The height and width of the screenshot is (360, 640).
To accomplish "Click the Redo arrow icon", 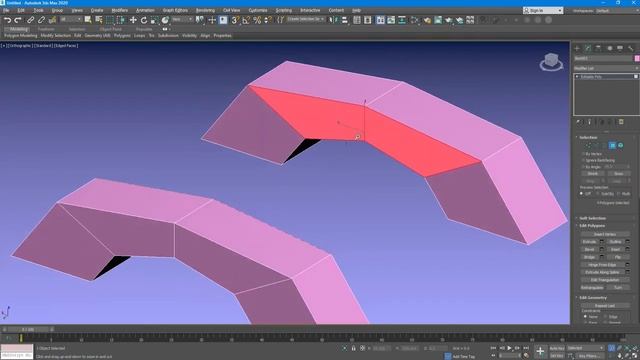I will [x=18, y=20].
